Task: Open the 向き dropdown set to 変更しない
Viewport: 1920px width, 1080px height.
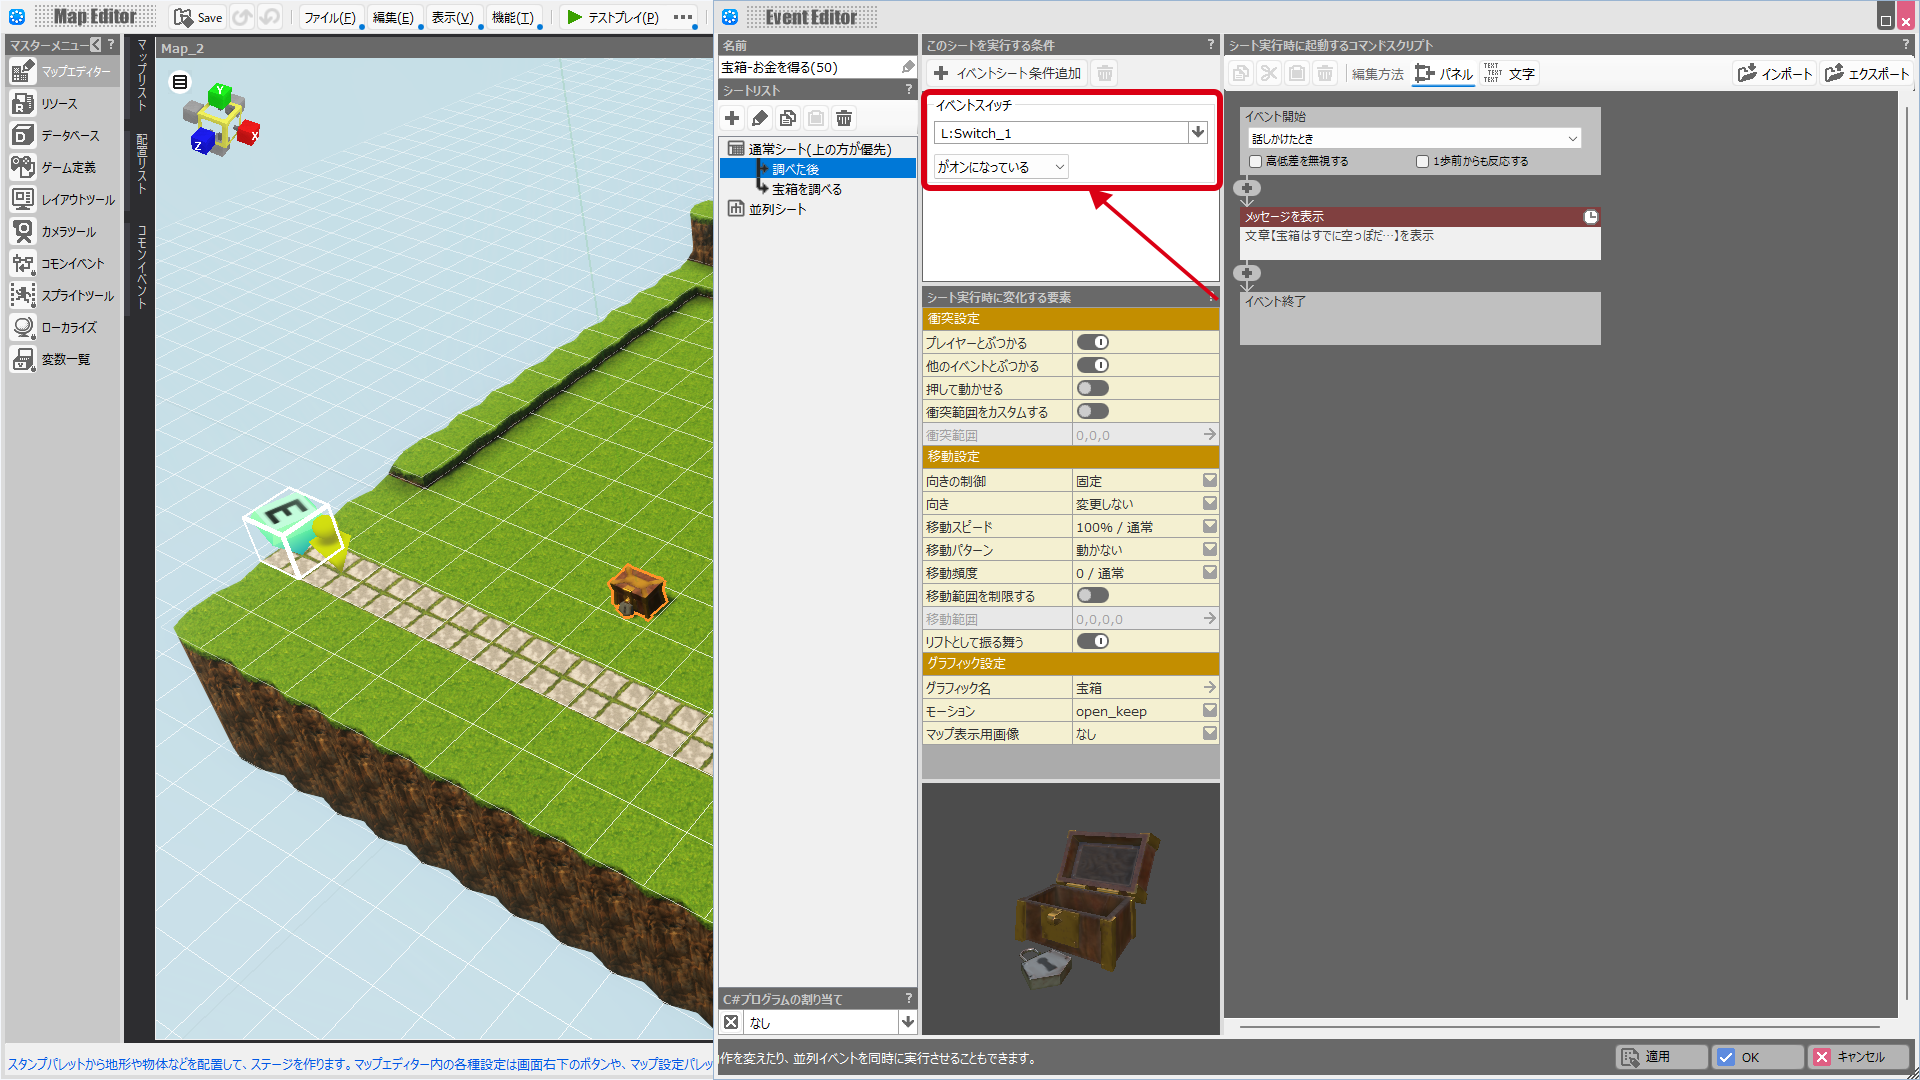Action: tap(1210, 504)
